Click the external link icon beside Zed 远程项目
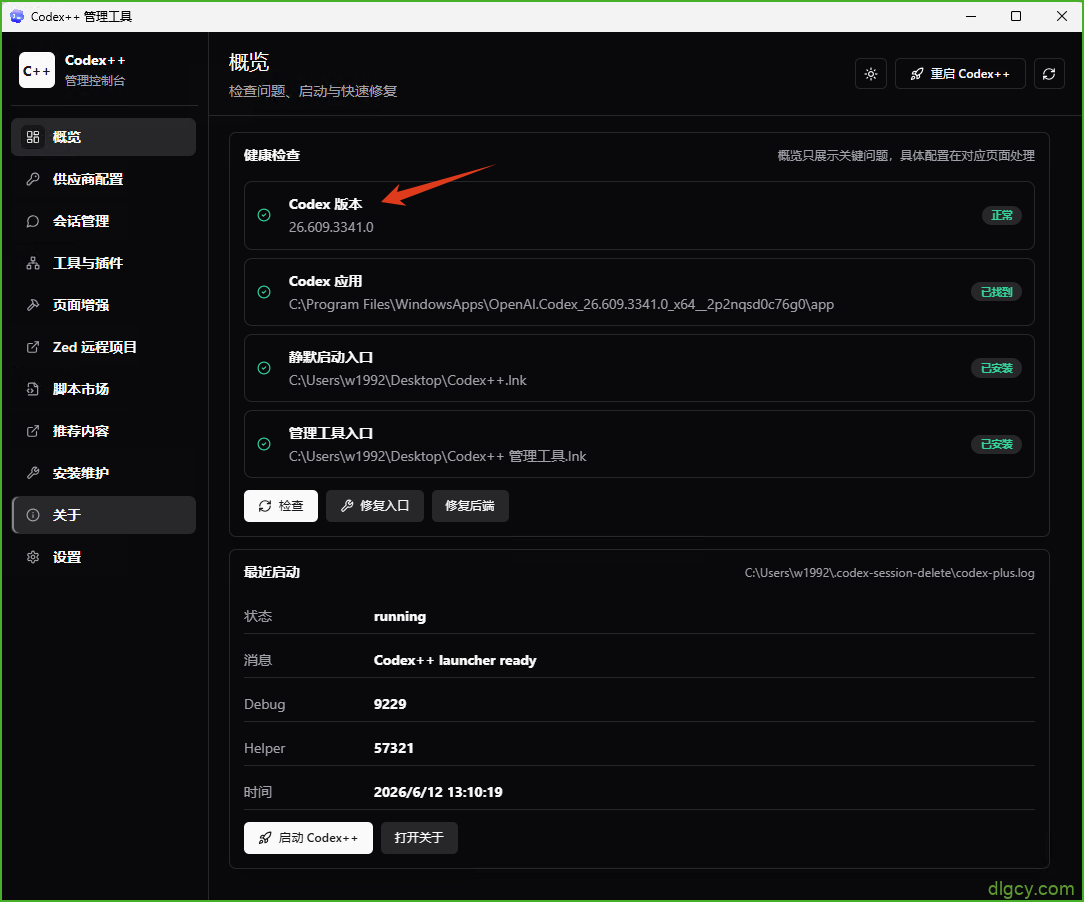This screenshot has width=1084, height=902. pos(32,347)
